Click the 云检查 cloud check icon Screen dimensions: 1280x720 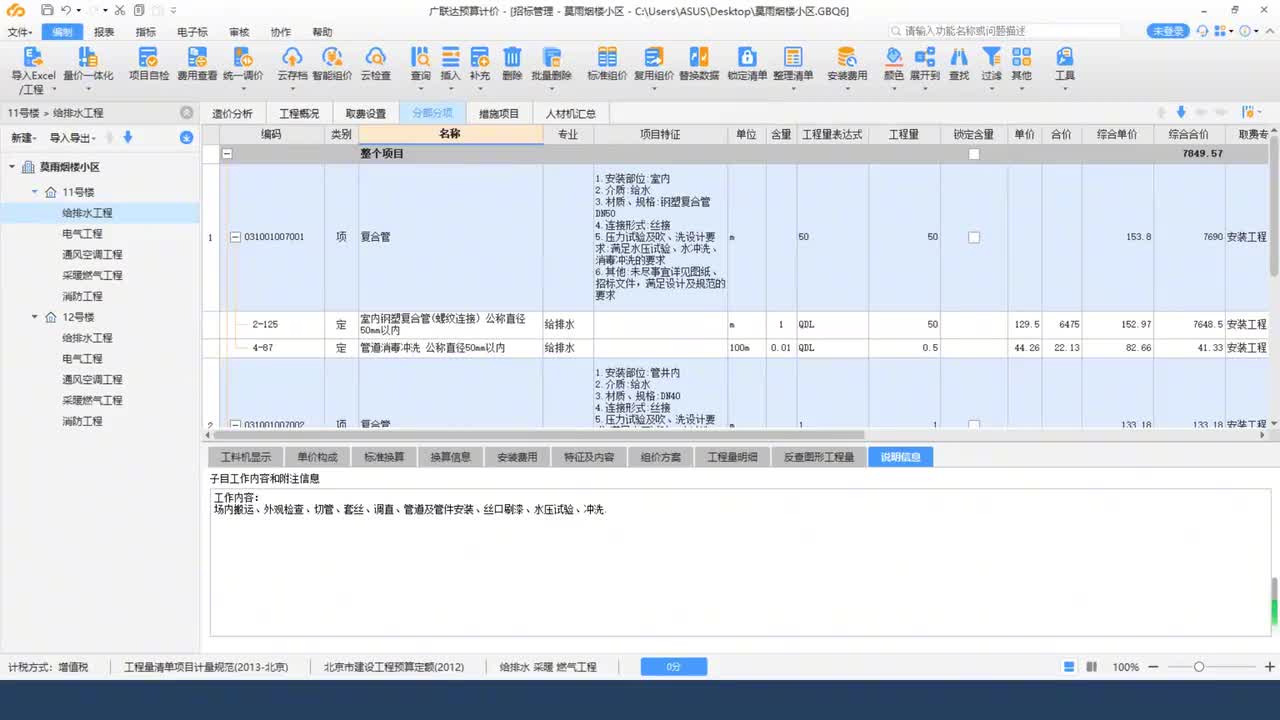tap(376, 57)
